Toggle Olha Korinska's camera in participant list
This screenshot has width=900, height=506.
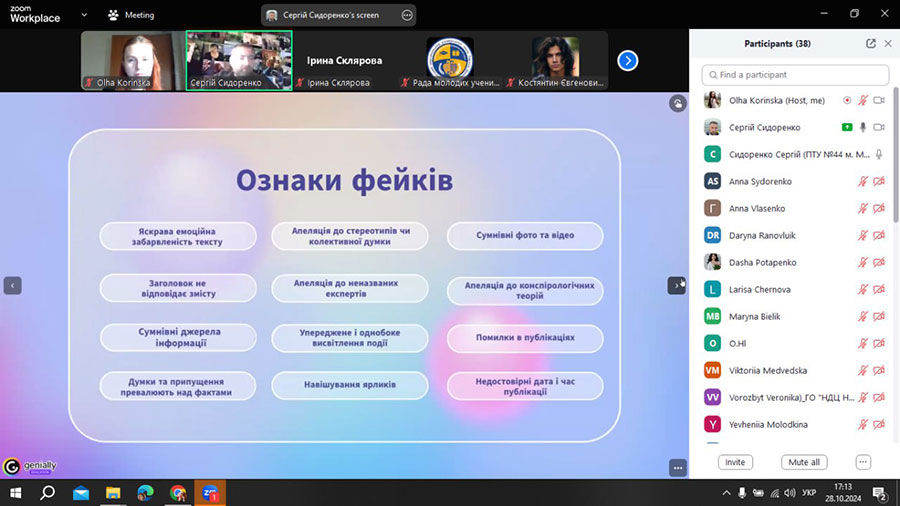(879, 100)
